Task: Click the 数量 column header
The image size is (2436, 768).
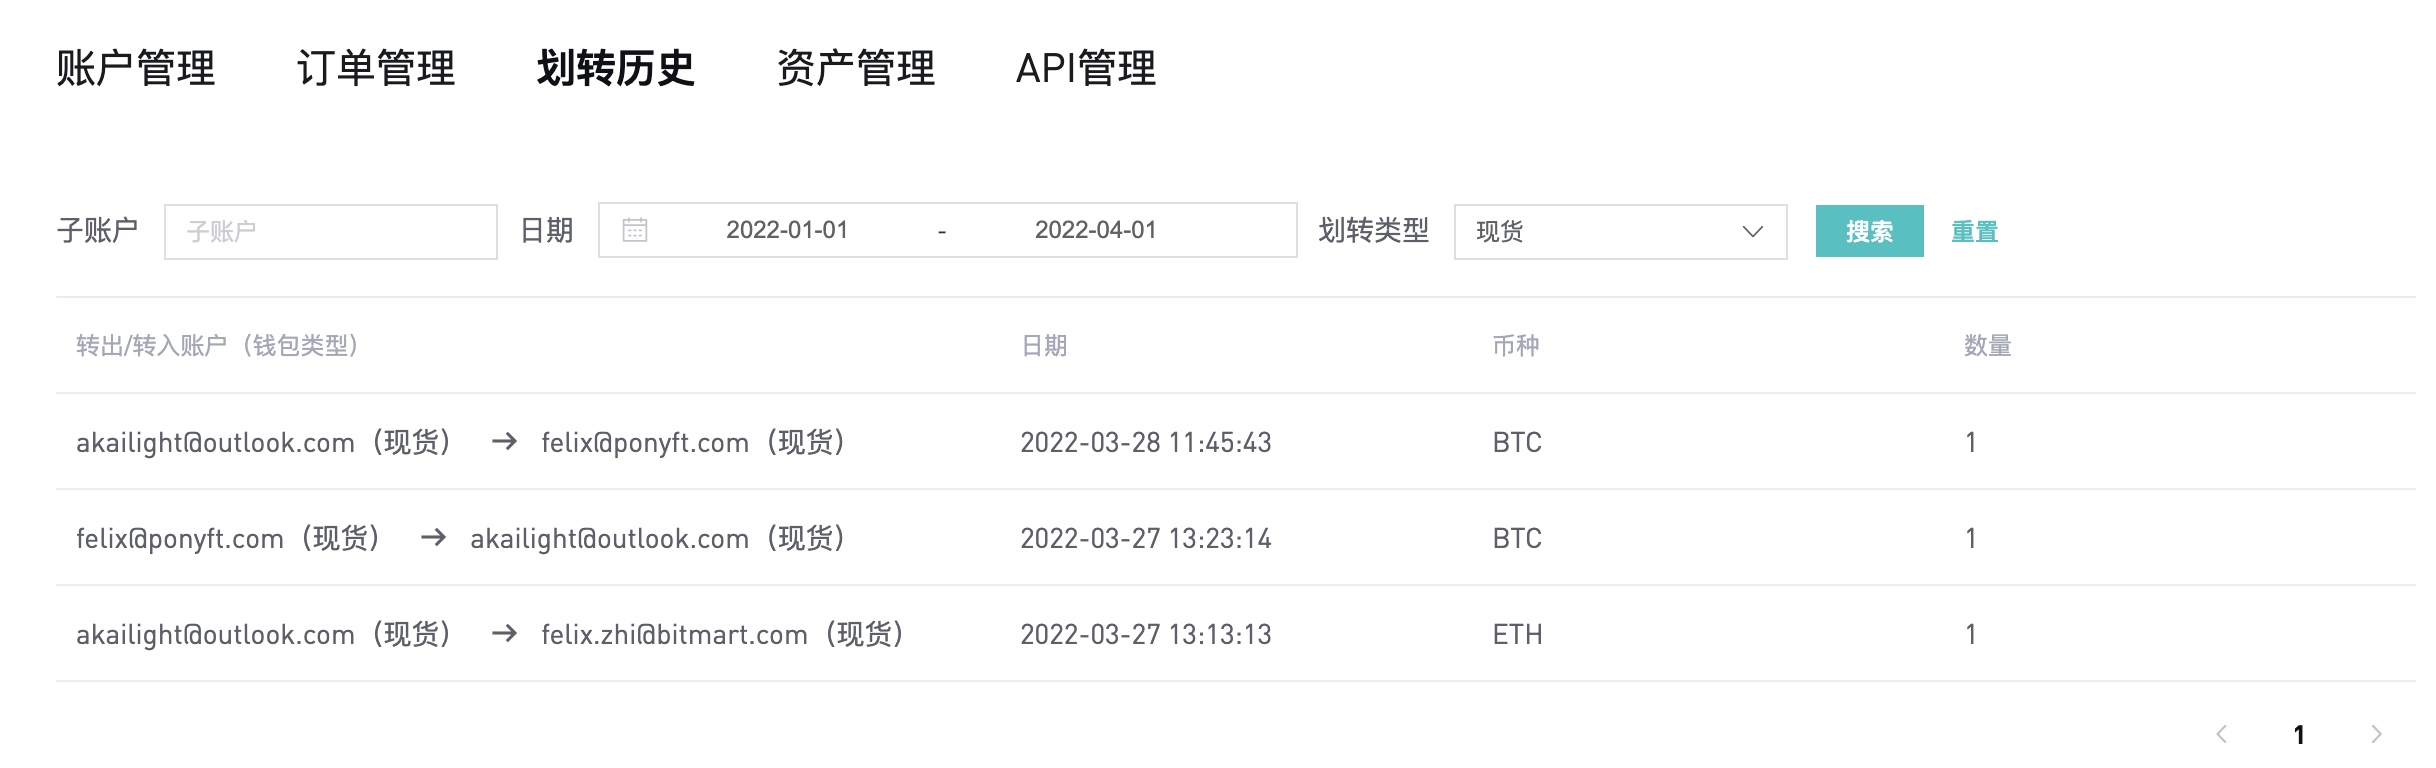Action: (x=1987, y=346)
